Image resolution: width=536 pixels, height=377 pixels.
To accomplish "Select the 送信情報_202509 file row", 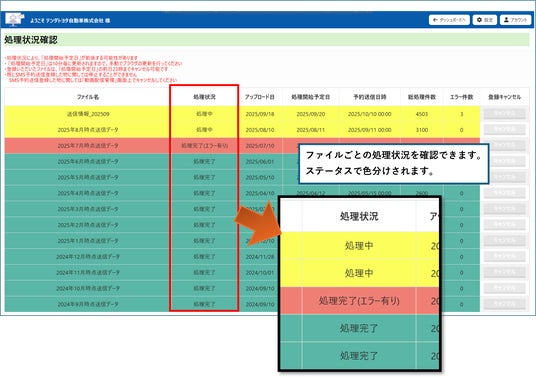I will (x=242, y=114).
